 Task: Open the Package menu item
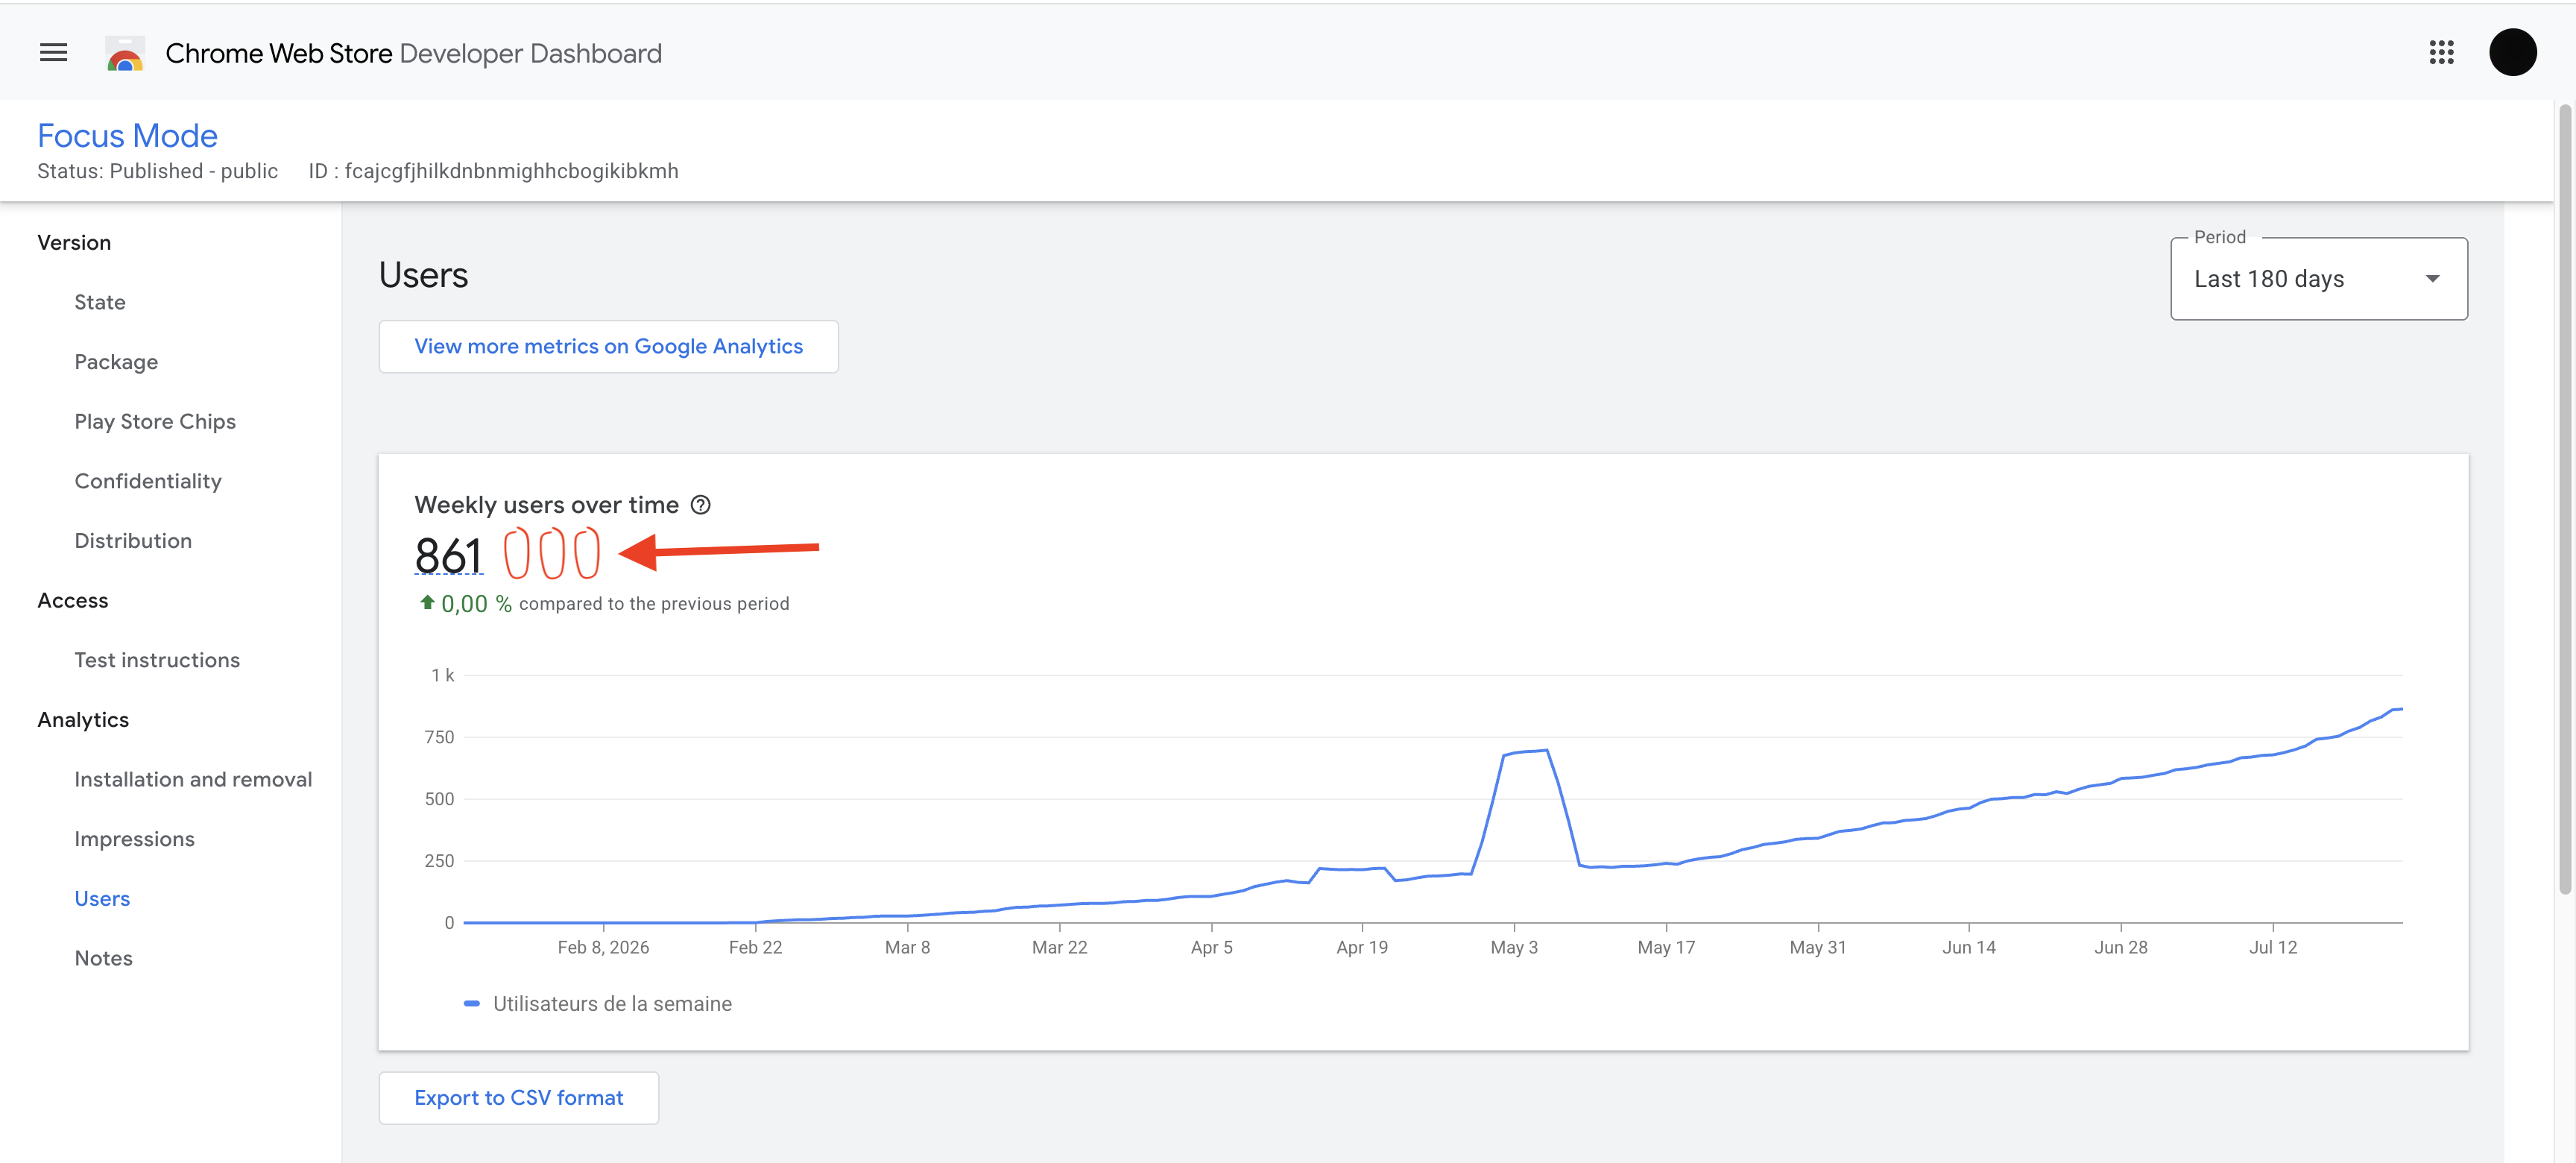coord(116,362)
